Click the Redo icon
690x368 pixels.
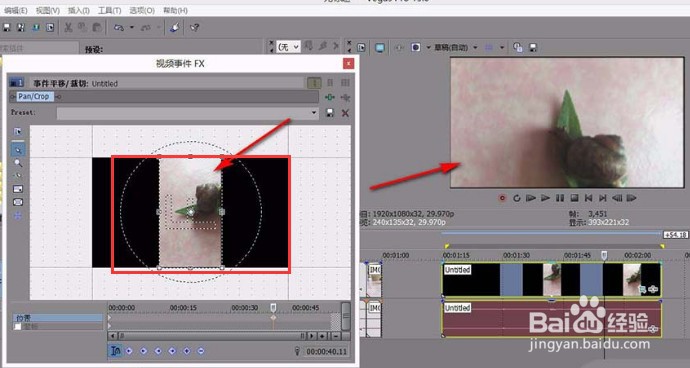point(146,27)
